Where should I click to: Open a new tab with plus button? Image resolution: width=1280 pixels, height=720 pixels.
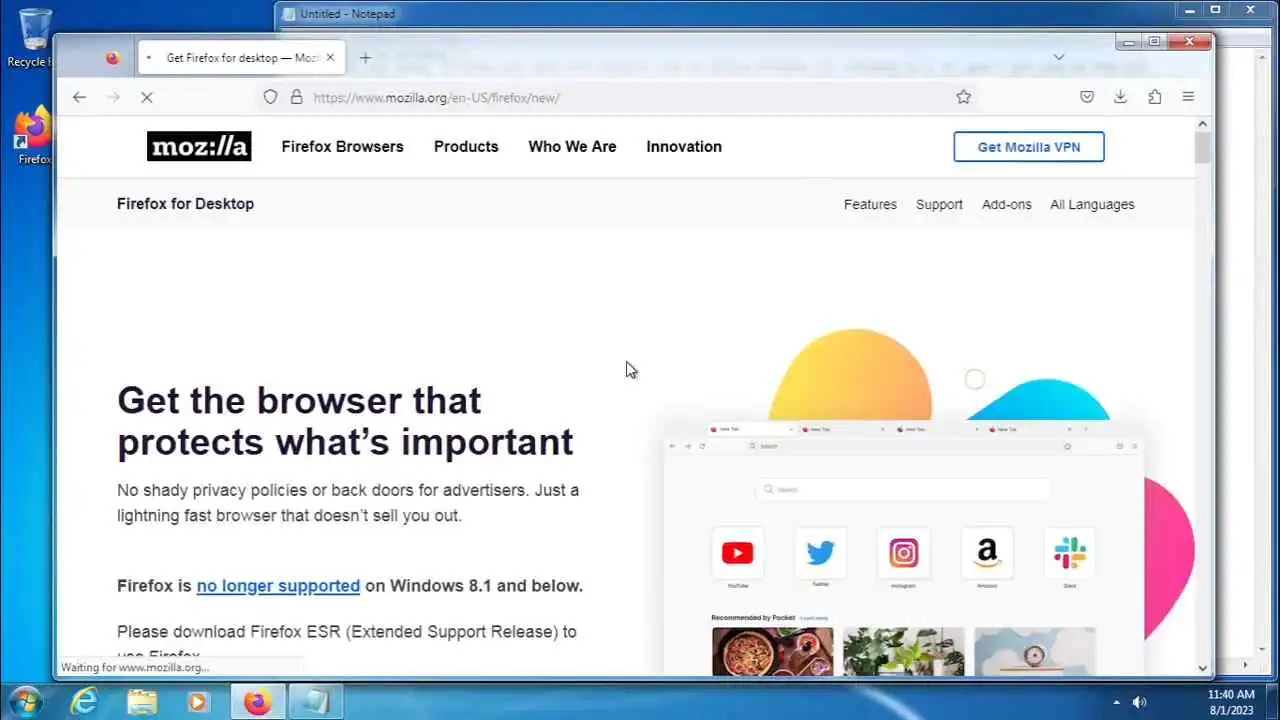click(365, 58)
